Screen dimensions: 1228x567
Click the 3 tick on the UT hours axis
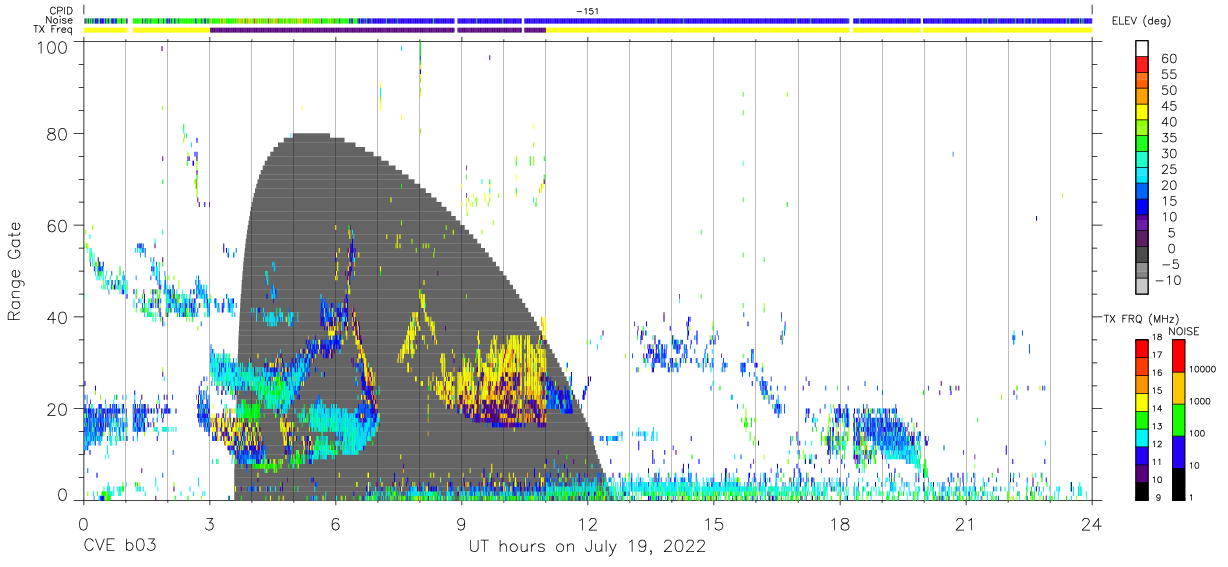209,524
